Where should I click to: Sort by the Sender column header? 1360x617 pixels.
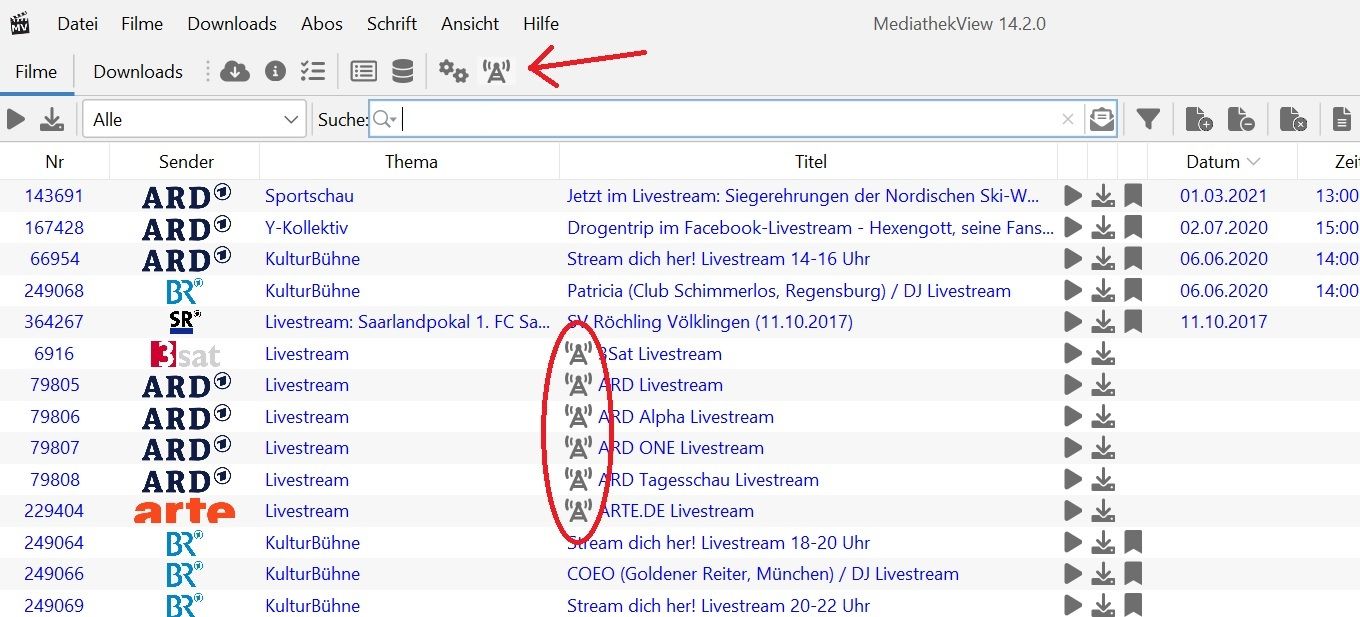coord(186,162)
